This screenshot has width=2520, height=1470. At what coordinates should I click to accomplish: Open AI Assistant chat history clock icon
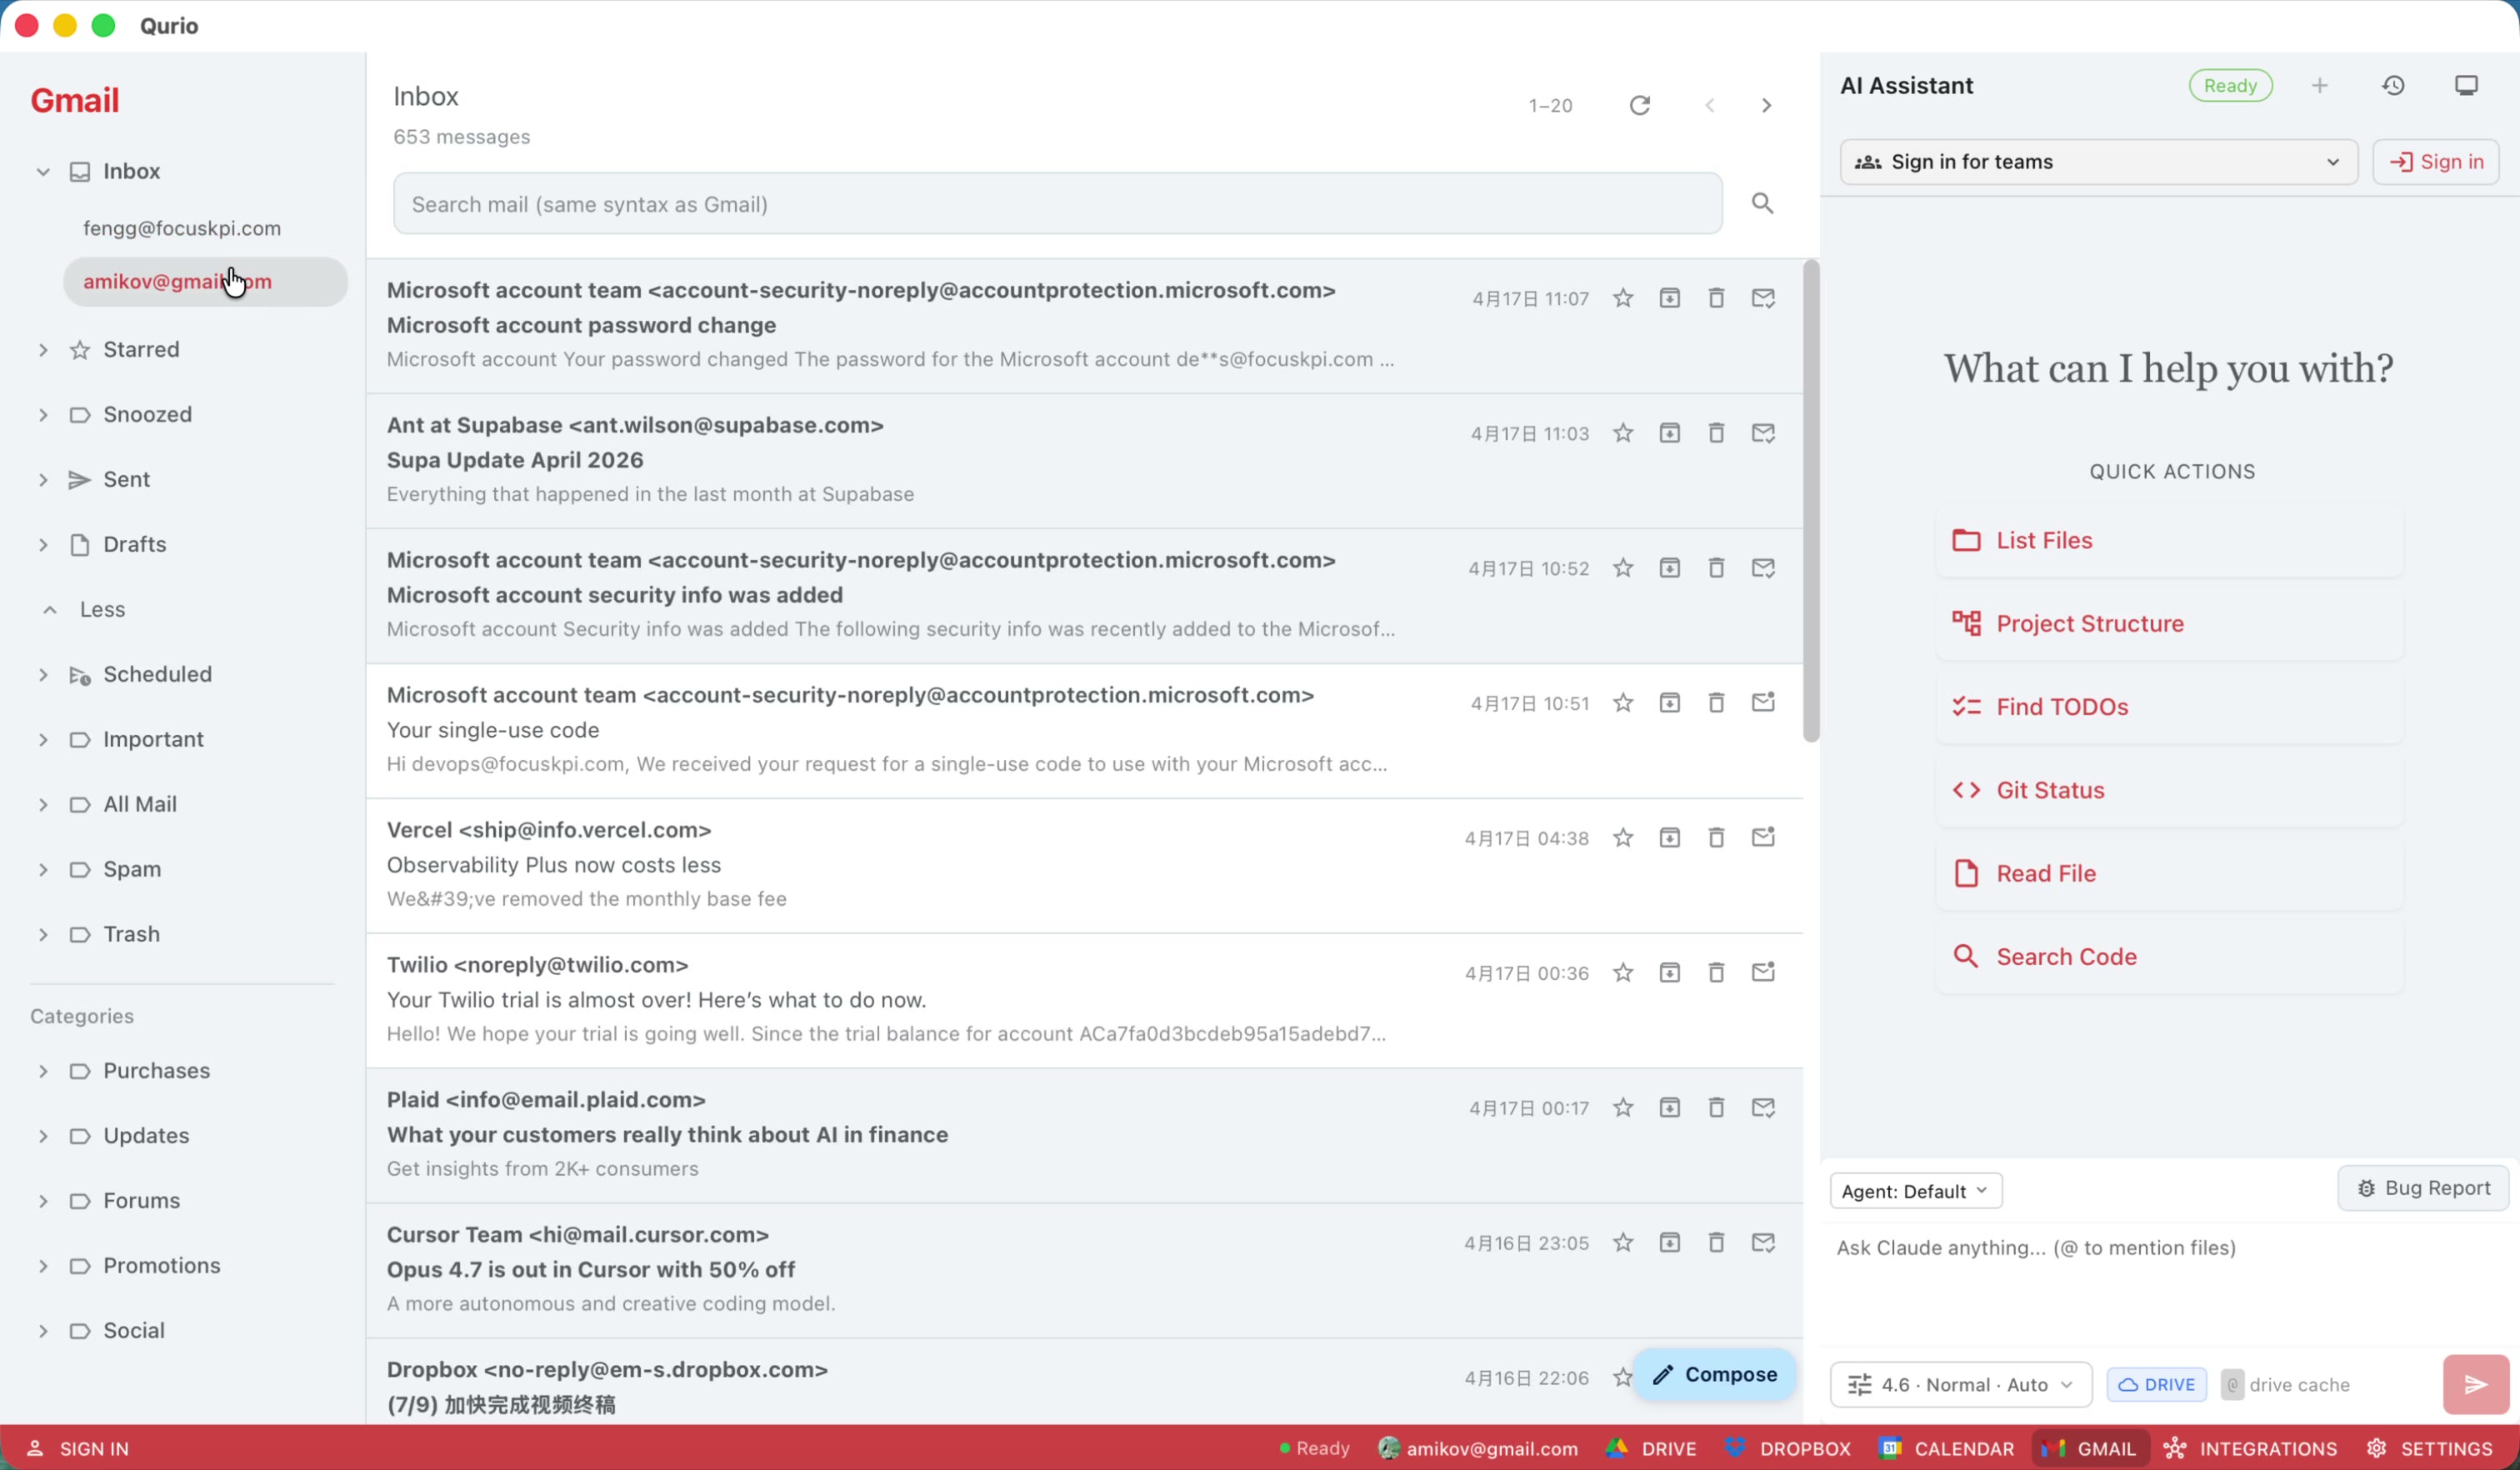2394,86
